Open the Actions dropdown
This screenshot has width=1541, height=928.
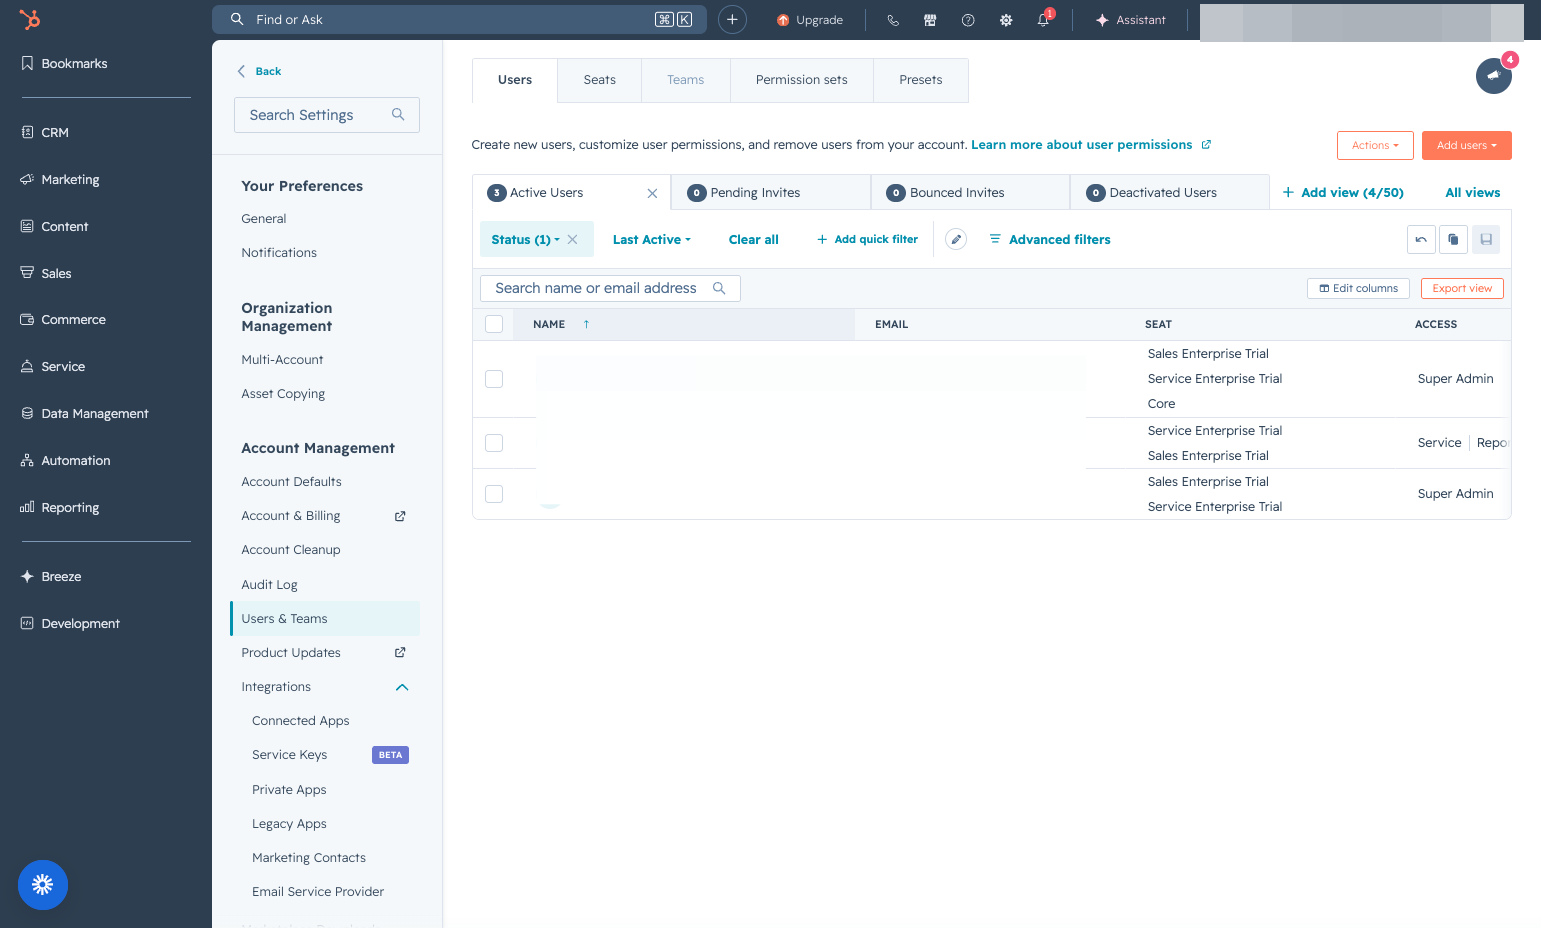1375,145
